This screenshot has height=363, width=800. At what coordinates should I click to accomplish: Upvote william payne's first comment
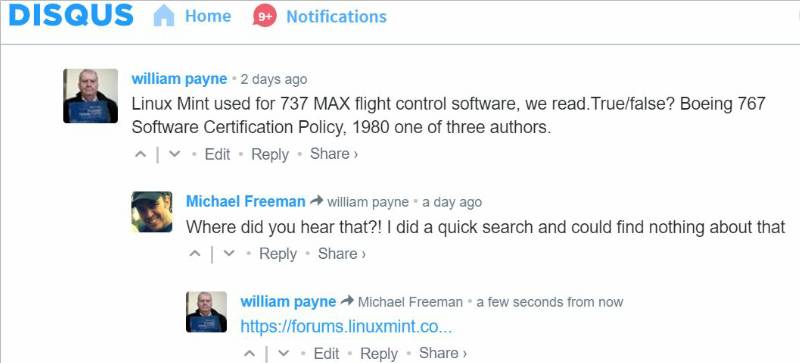coord(140,154)
